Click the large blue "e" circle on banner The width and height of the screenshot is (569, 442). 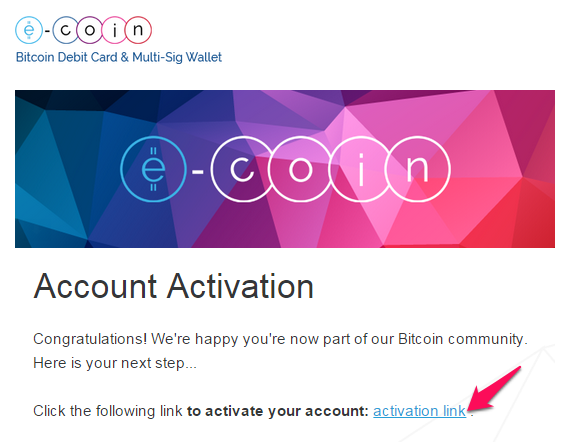tap(153, 169)
